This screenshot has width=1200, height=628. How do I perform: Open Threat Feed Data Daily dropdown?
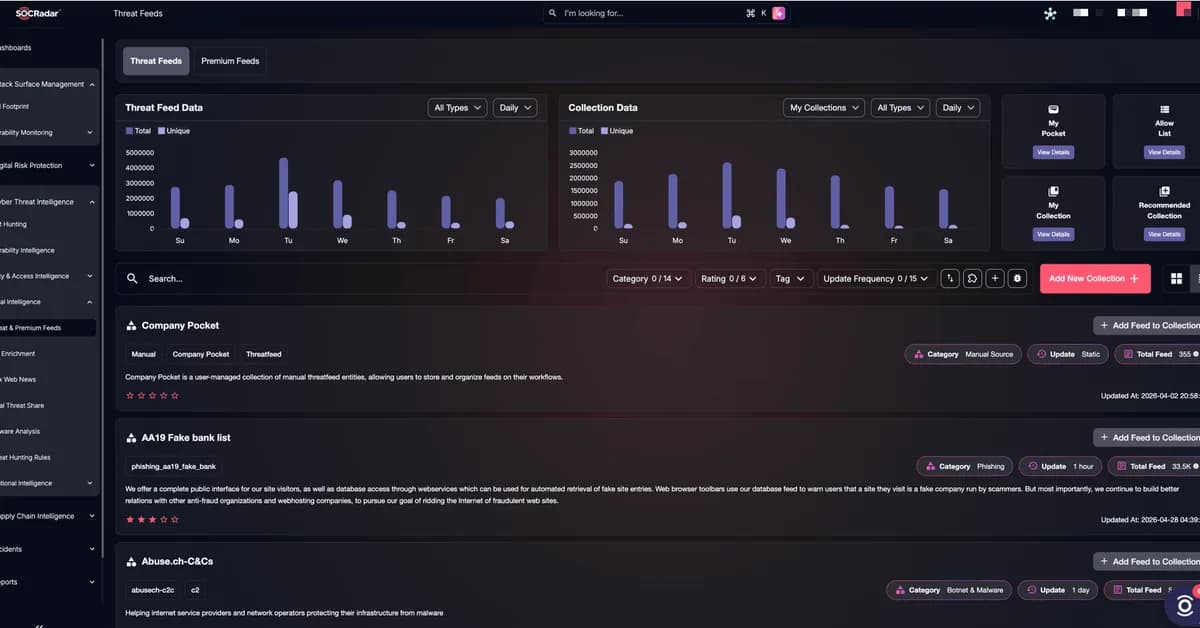click(x=515, y=108)
